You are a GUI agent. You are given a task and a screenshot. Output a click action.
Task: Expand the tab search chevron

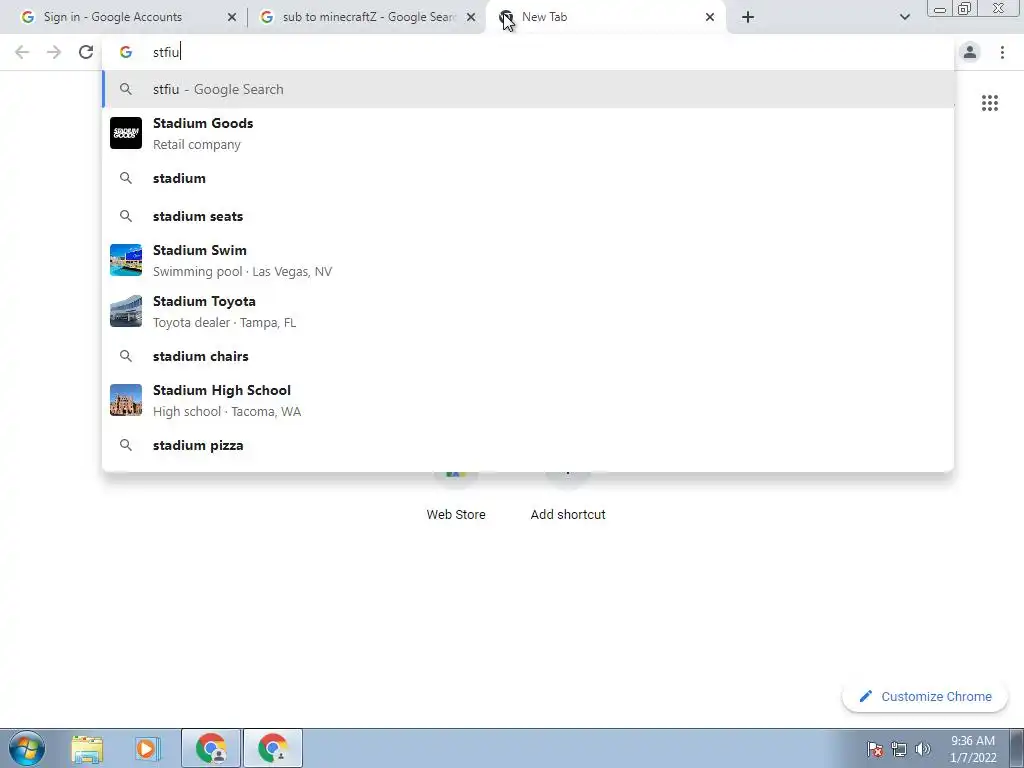904,17
